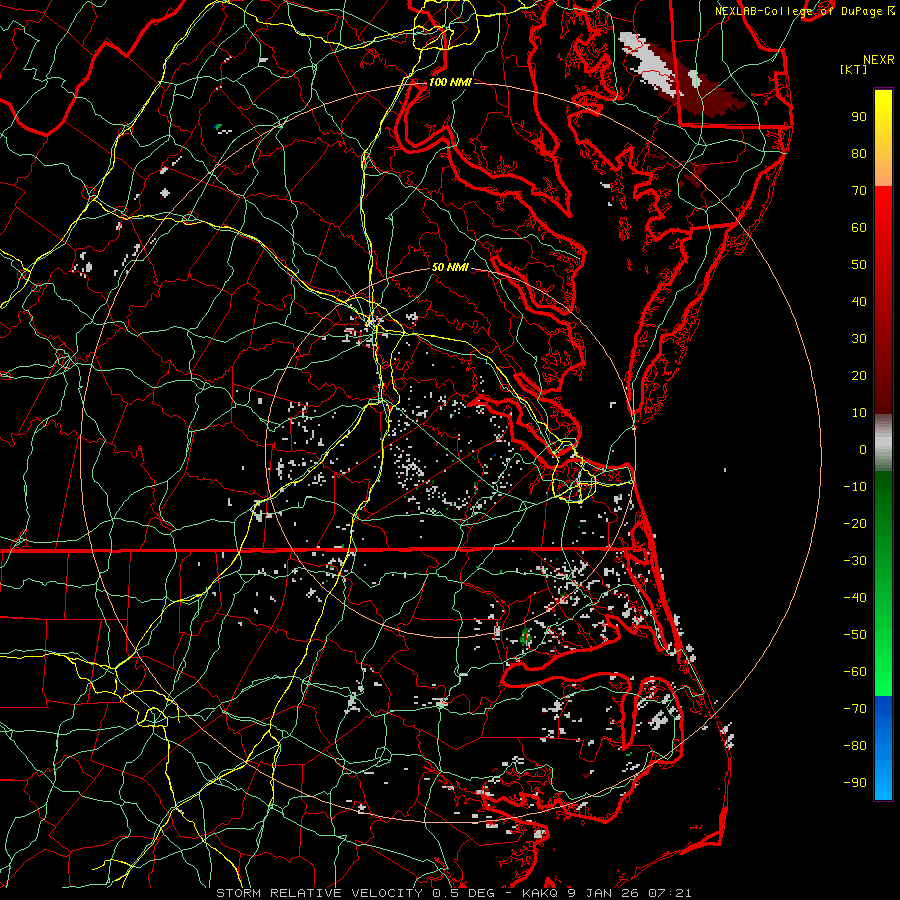Click the "100 NMI" range ring label

pyautogui.click(x=450, y=82)
